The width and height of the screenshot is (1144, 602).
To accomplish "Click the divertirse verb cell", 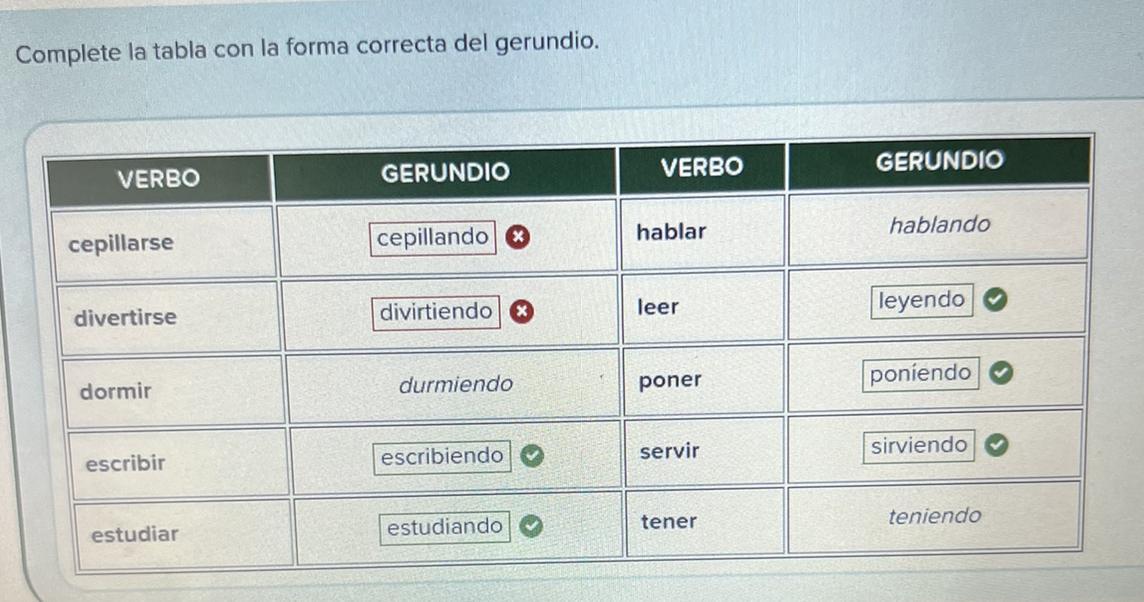I will (169, 318).
